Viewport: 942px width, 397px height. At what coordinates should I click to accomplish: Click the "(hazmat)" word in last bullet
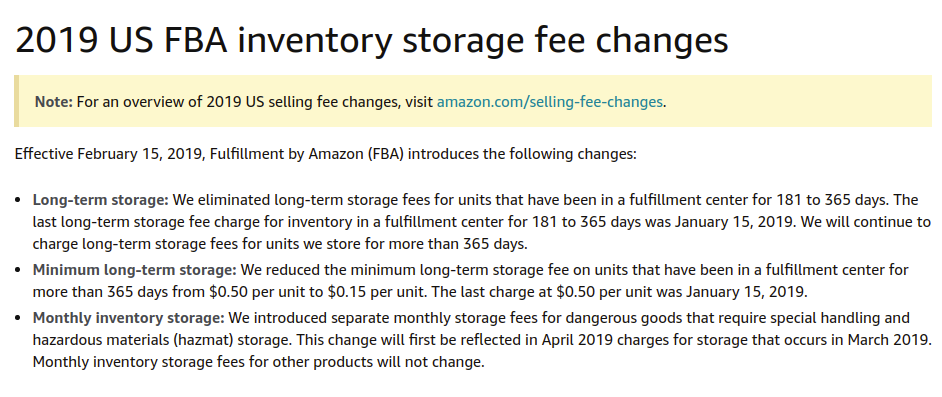205,339
